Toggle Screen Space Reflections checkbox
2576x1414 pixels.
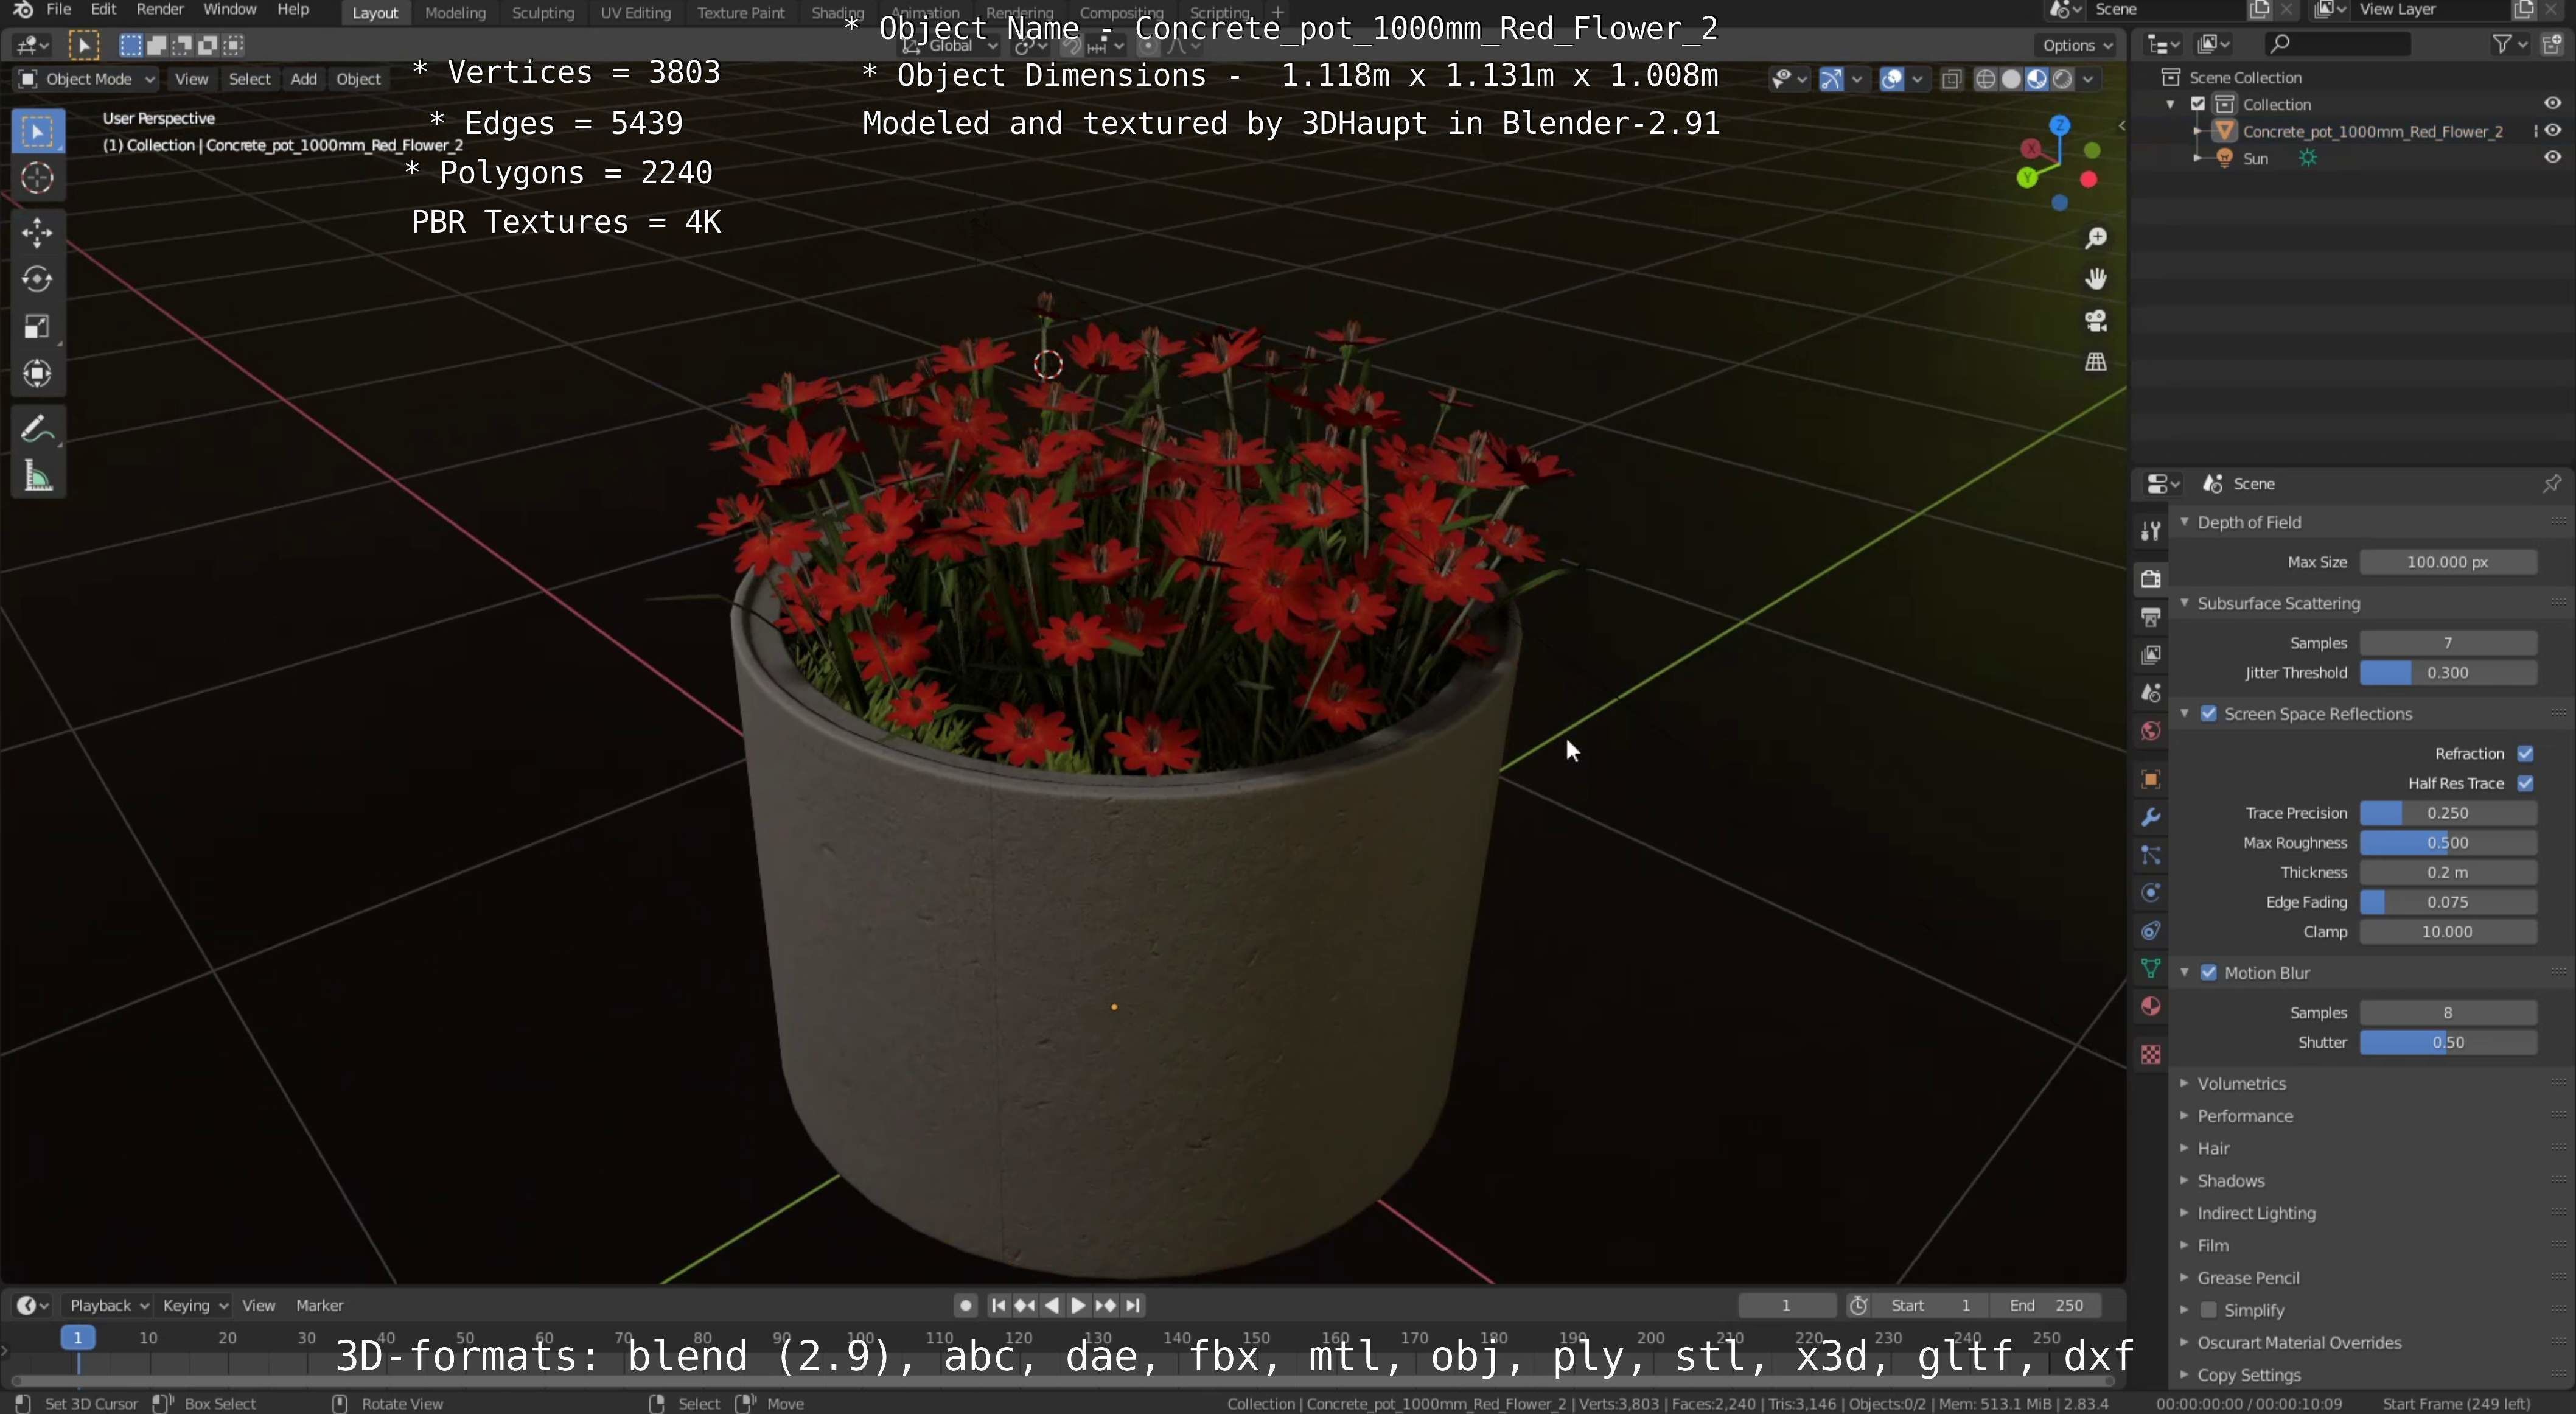tap(2209, 714)
